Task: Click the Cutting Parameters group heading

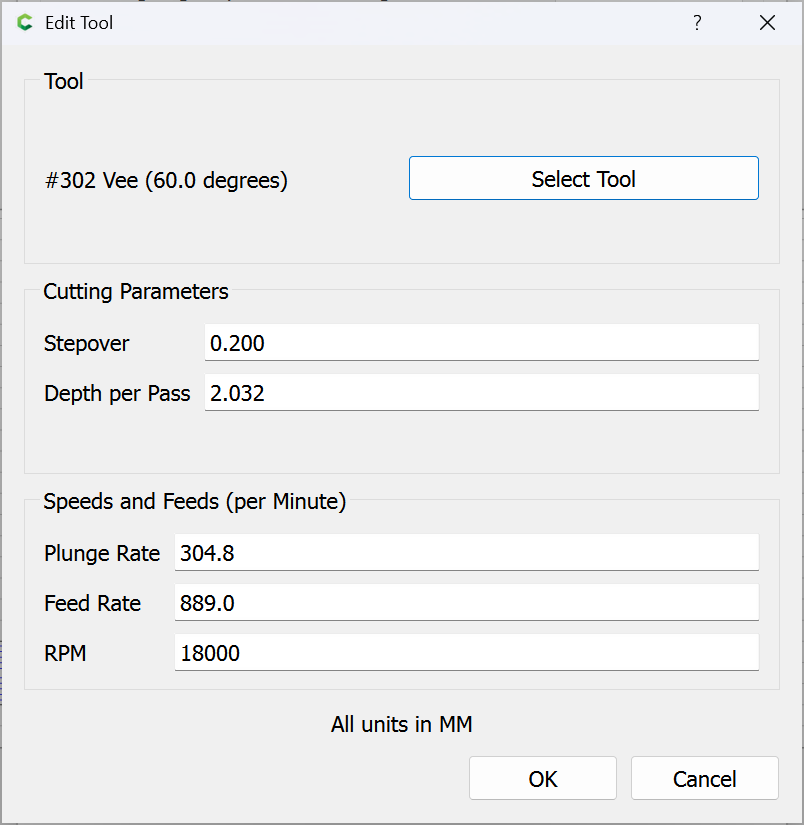Action: pos(136,292)
